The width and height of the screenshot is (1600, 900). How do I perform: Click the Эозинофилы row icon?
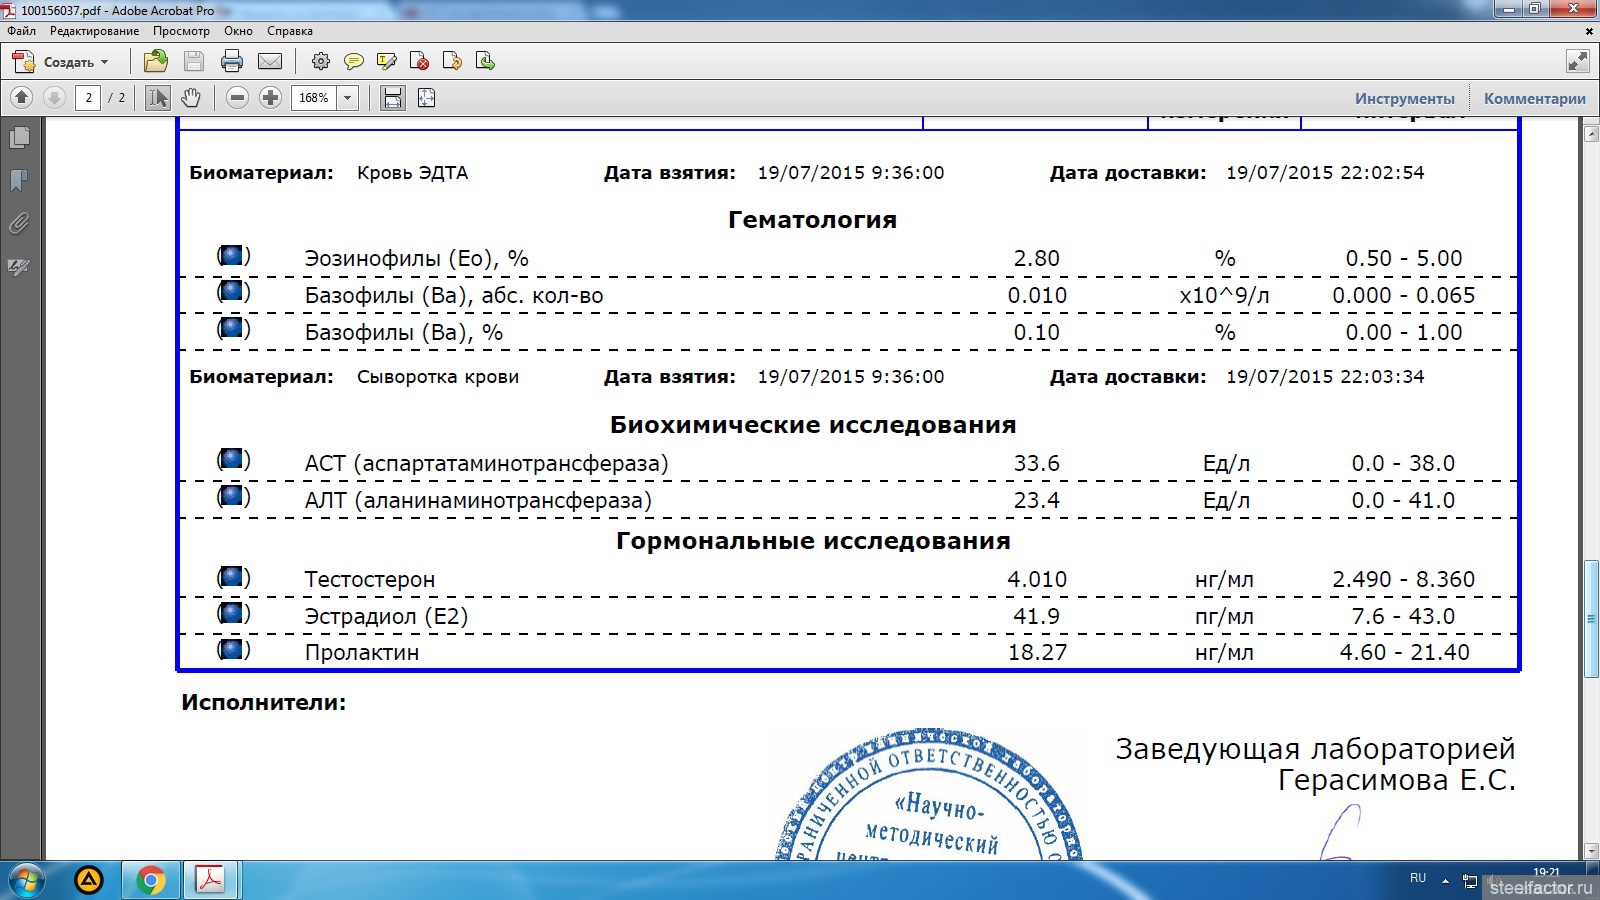(x=233, y=256)
